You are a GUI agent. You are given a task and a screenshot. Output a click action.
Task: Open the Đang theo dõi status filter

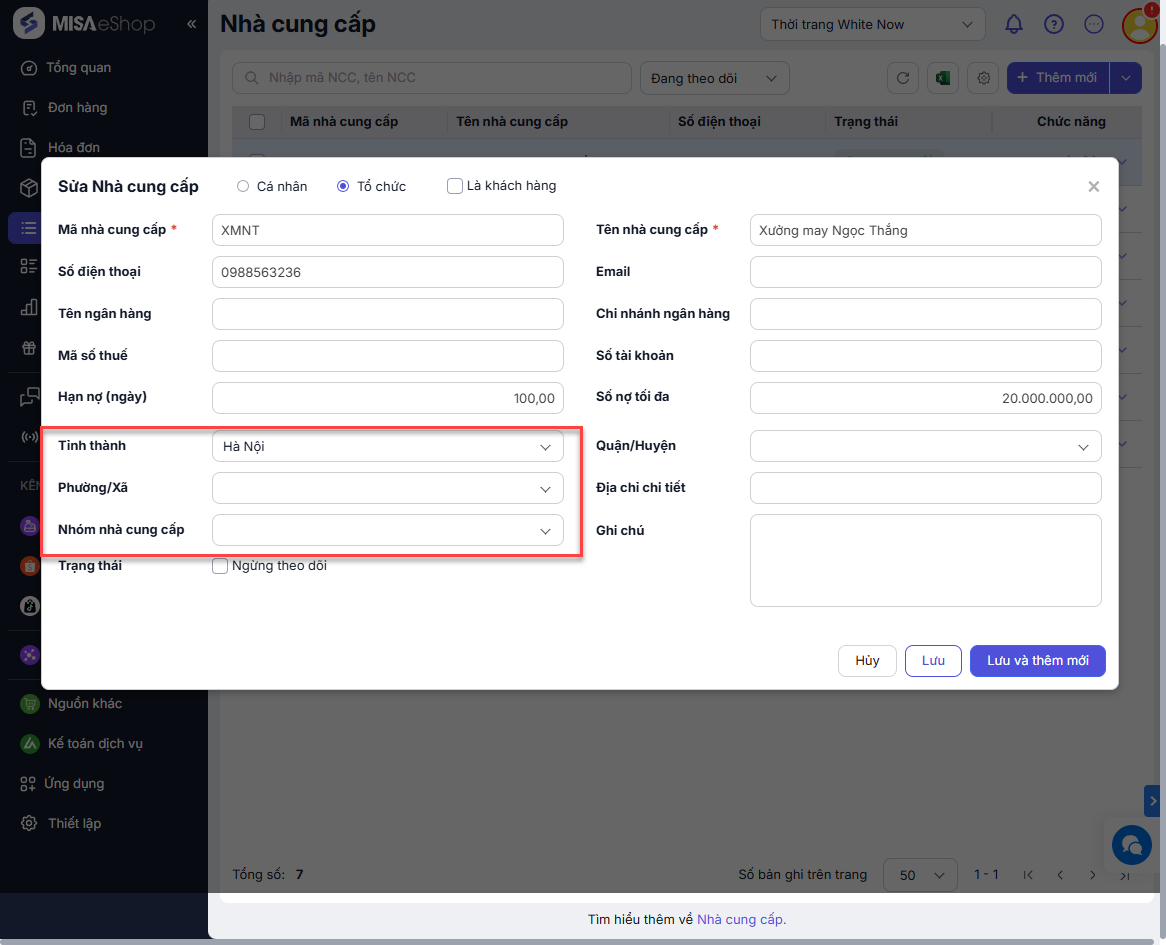714,78
